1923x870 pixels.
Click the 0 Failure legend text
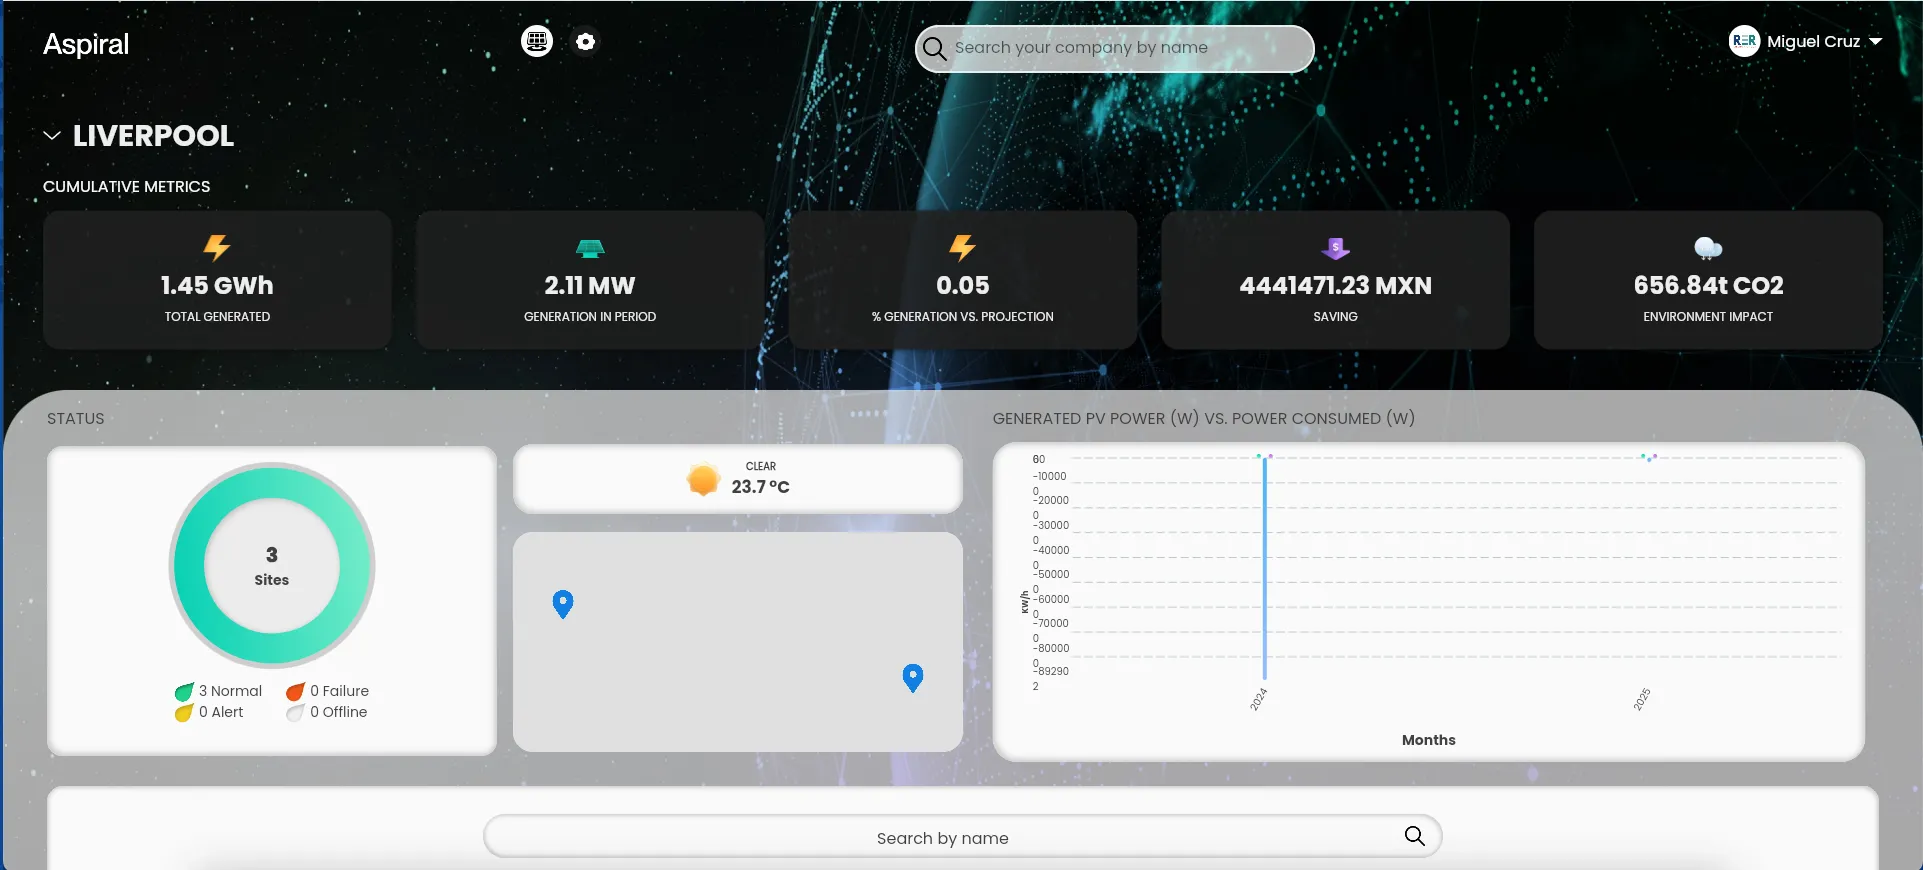[339, 691]
